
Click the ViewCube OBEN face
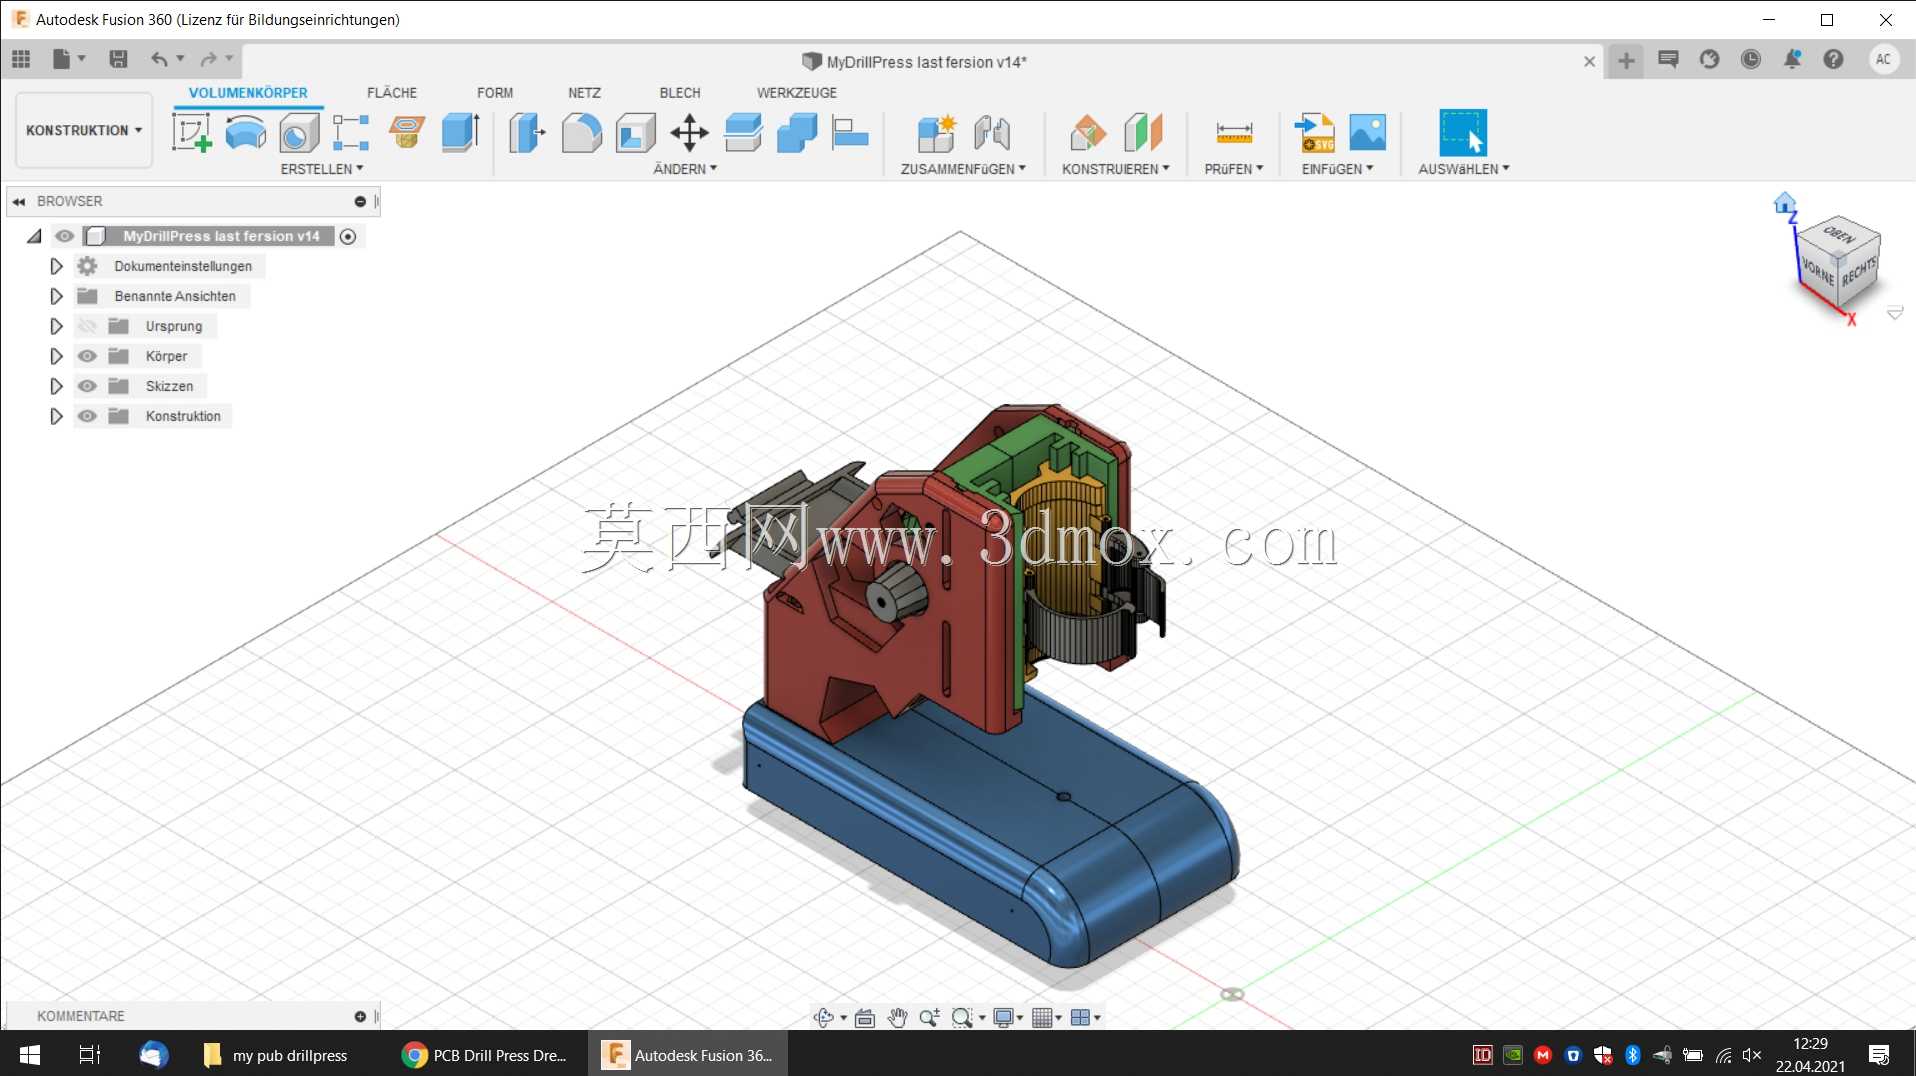1839,235
